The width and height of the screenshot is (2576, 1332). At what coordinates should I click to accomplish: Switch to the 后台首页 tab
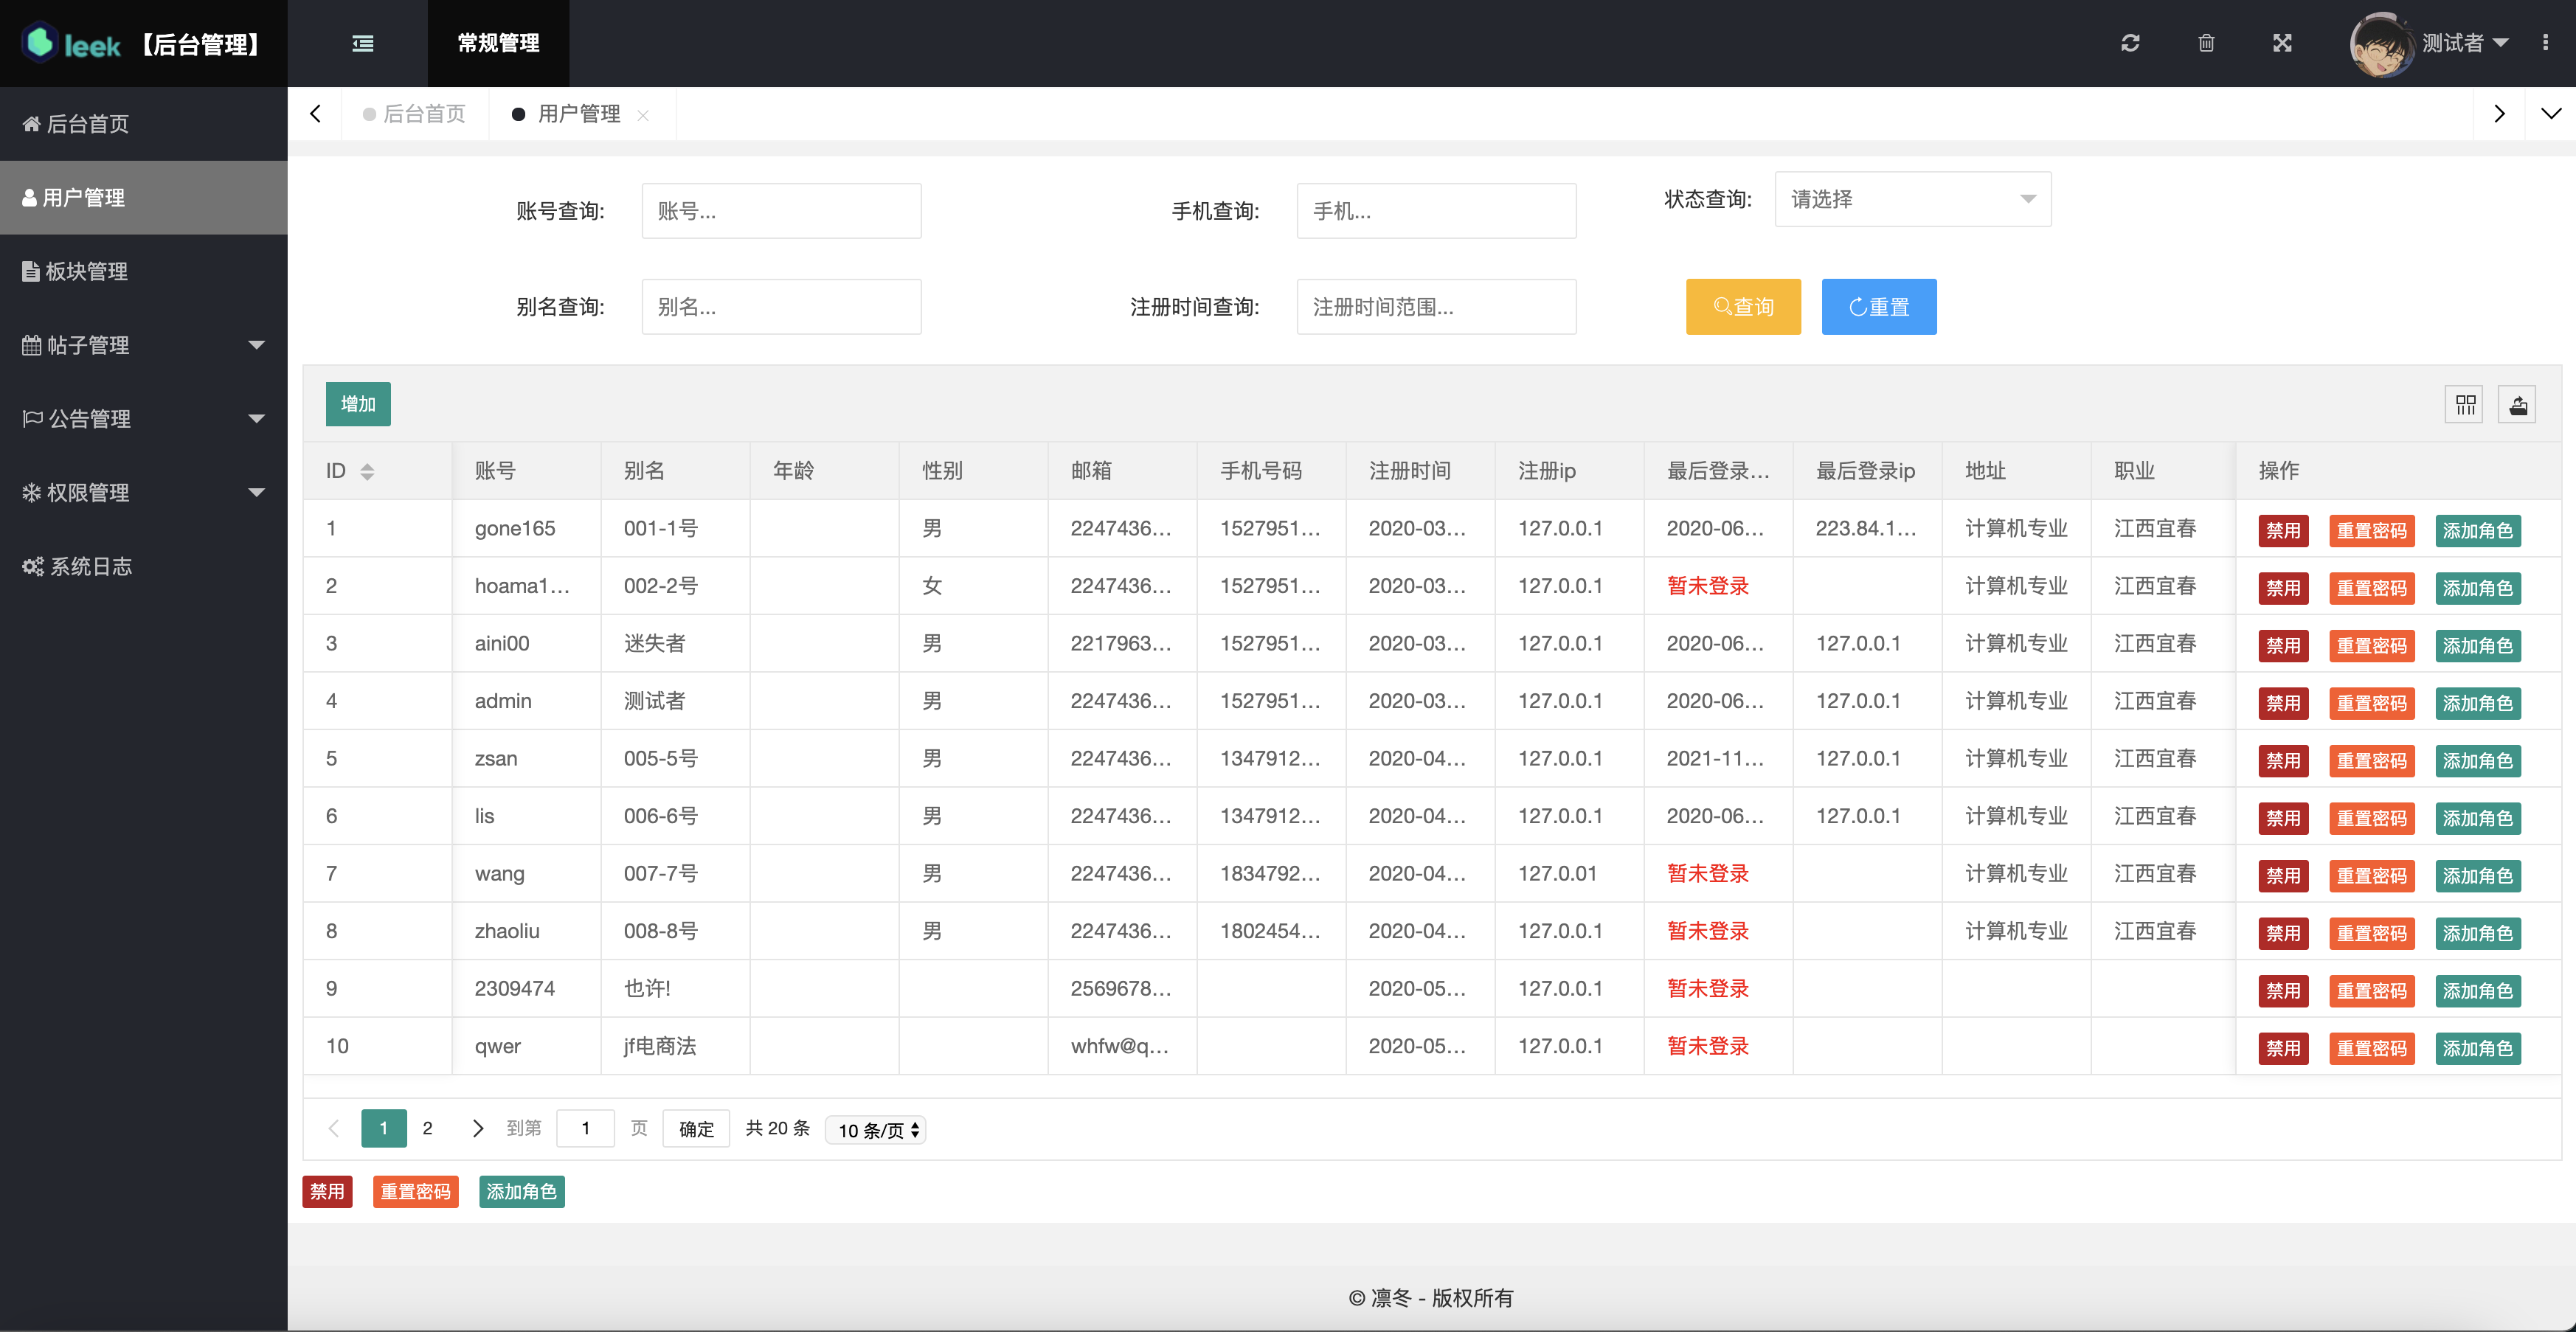pos(415,114)
